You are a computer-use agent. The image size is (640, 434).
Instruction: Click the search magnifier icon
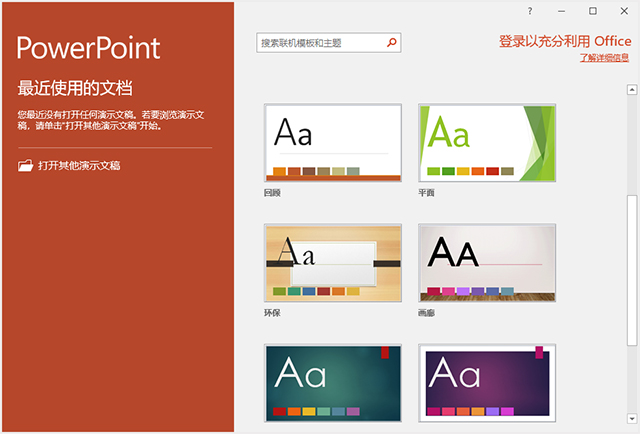[391, 42]
